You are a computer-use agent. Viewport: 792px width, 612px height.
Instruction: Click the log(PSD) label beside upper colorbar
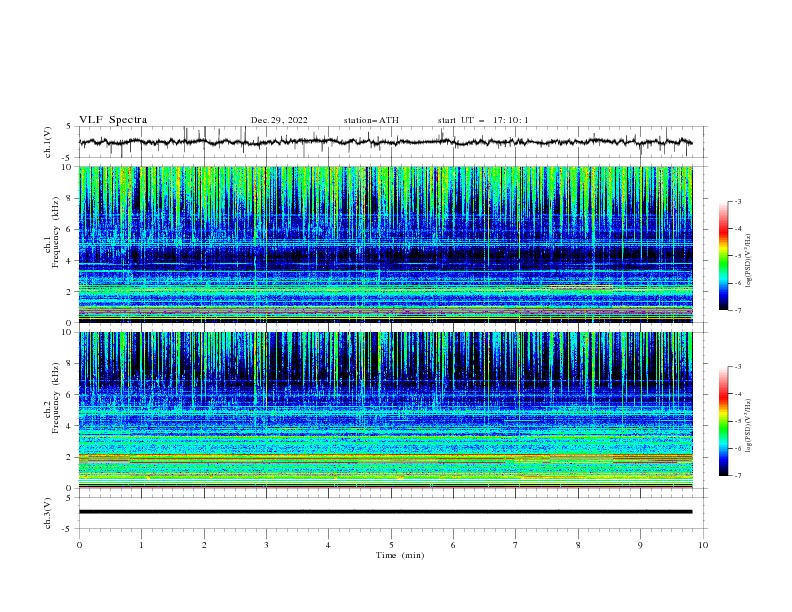(748, 260)
